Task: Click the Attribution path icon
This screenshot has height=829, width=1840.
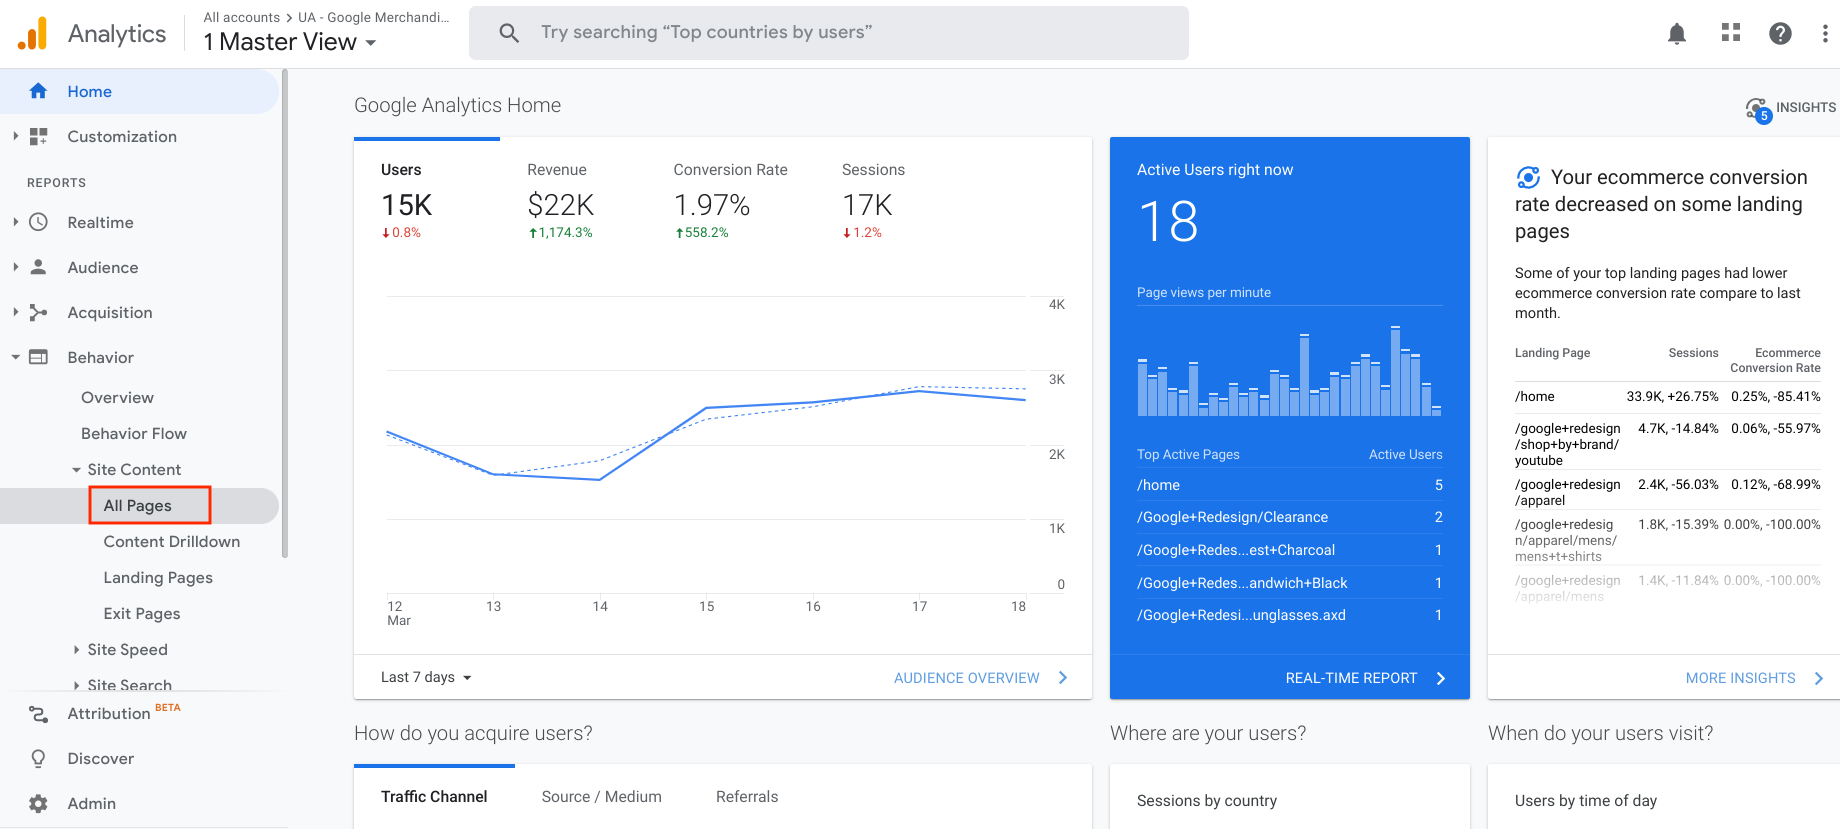Action: 38,714
